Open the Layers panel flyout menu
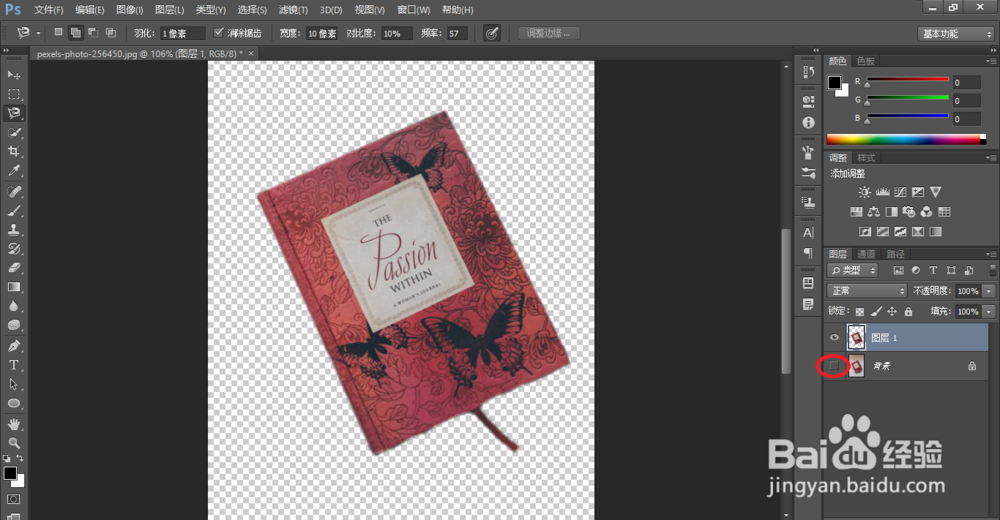 [990, 254]
